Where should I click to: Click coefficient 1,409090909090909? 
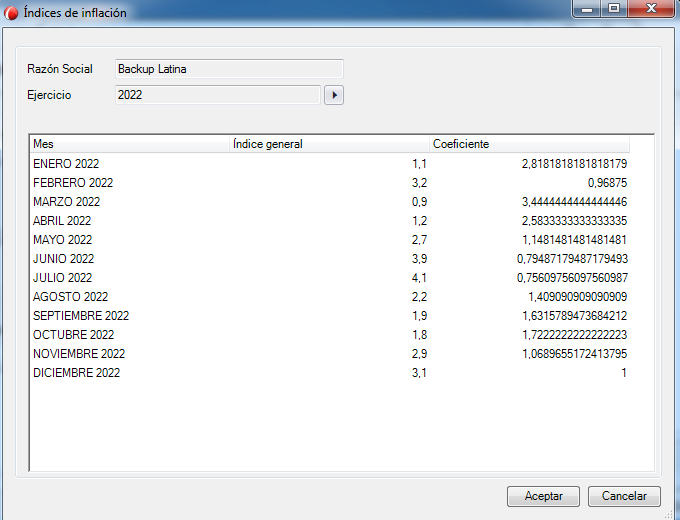coord(578,297)
